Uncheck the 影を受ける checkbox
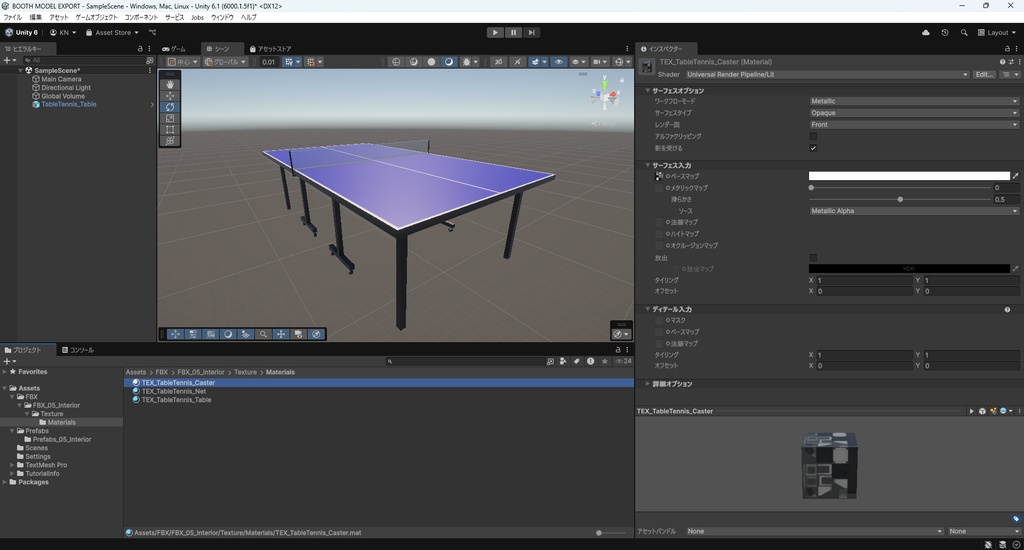Screen dimensions: 1024x550 (x=813, y=148)
